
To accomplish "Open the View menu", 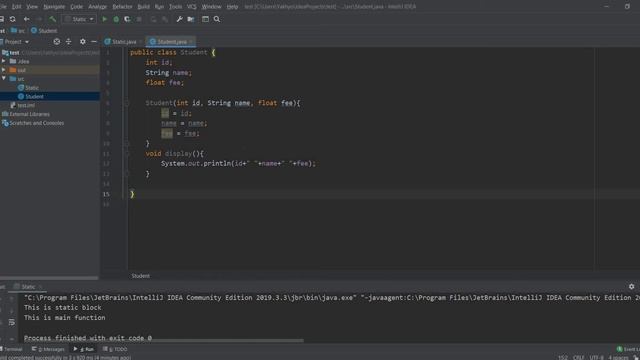I will coord(32,7).
